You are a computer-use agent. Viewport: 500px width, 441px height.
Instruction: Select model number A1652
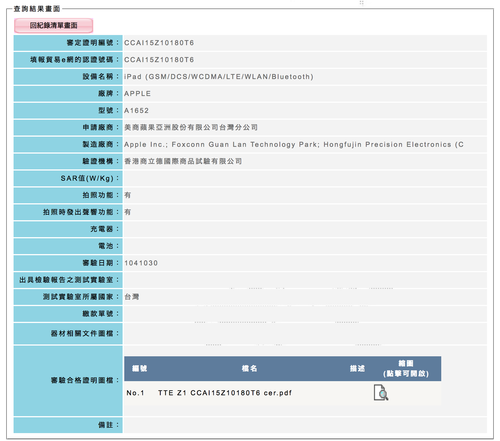136,111
